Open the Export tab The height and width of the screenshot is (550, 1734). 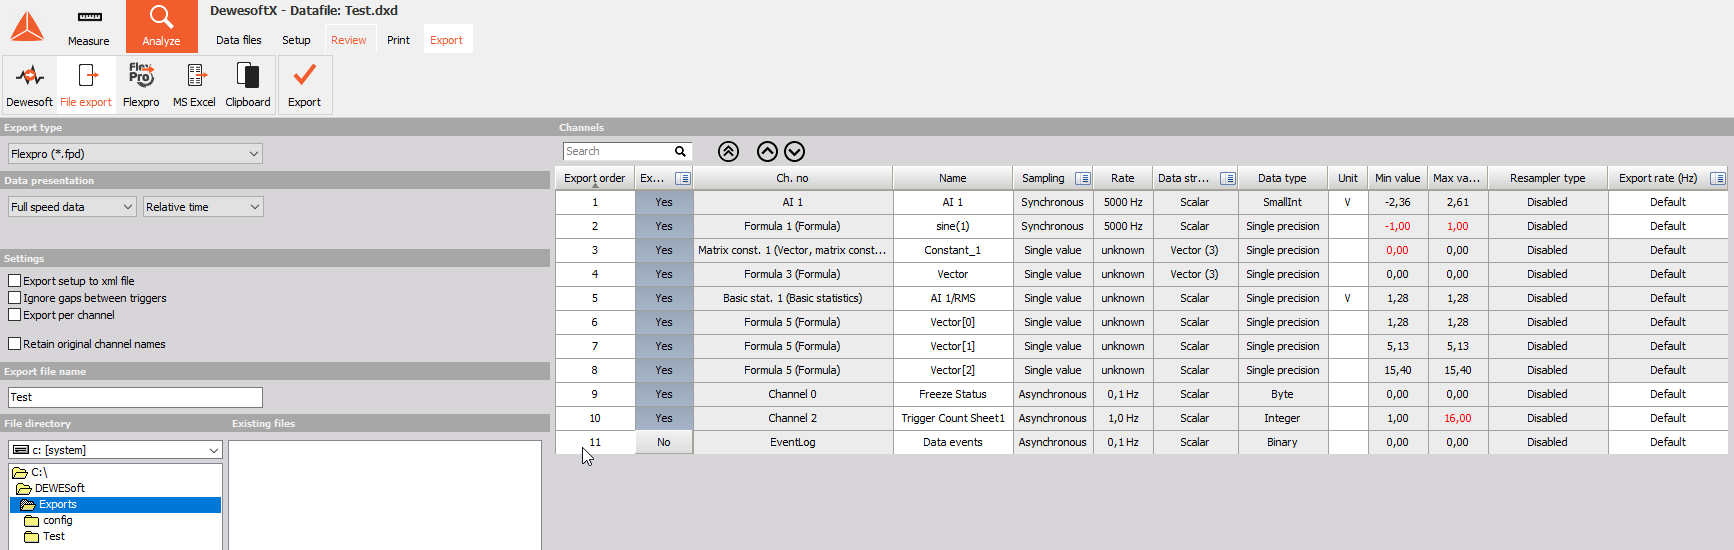pyautogui.click(x=446, y=40)
